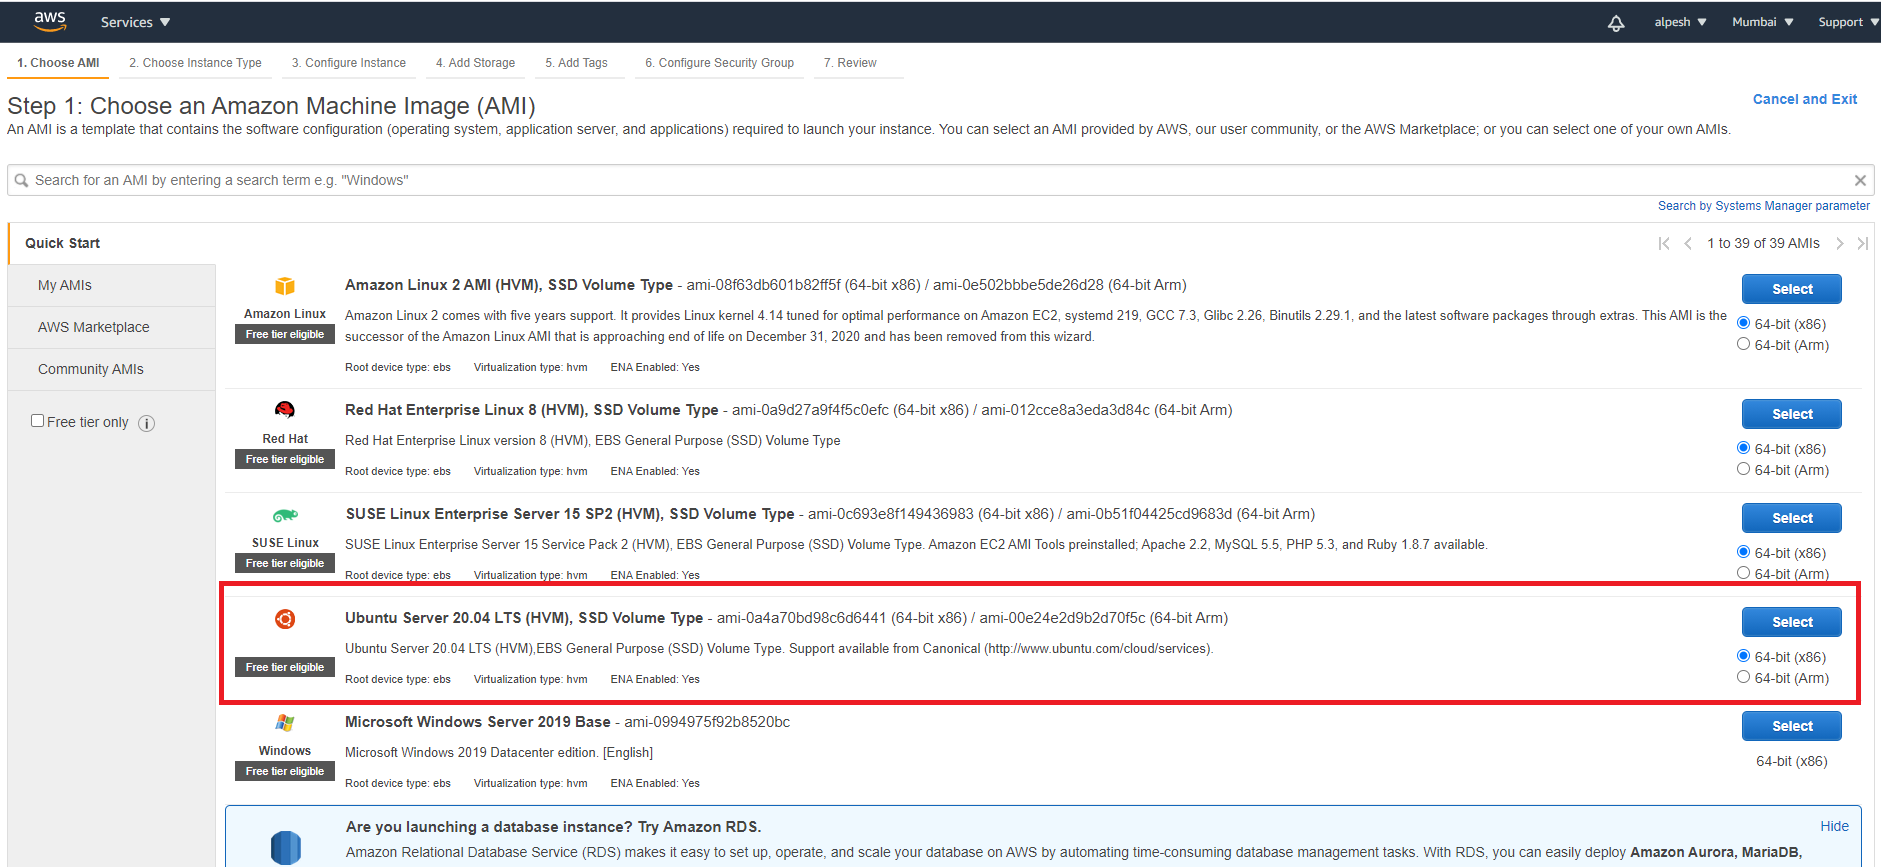Open Quick Start sidebar section

pos(112,243)
